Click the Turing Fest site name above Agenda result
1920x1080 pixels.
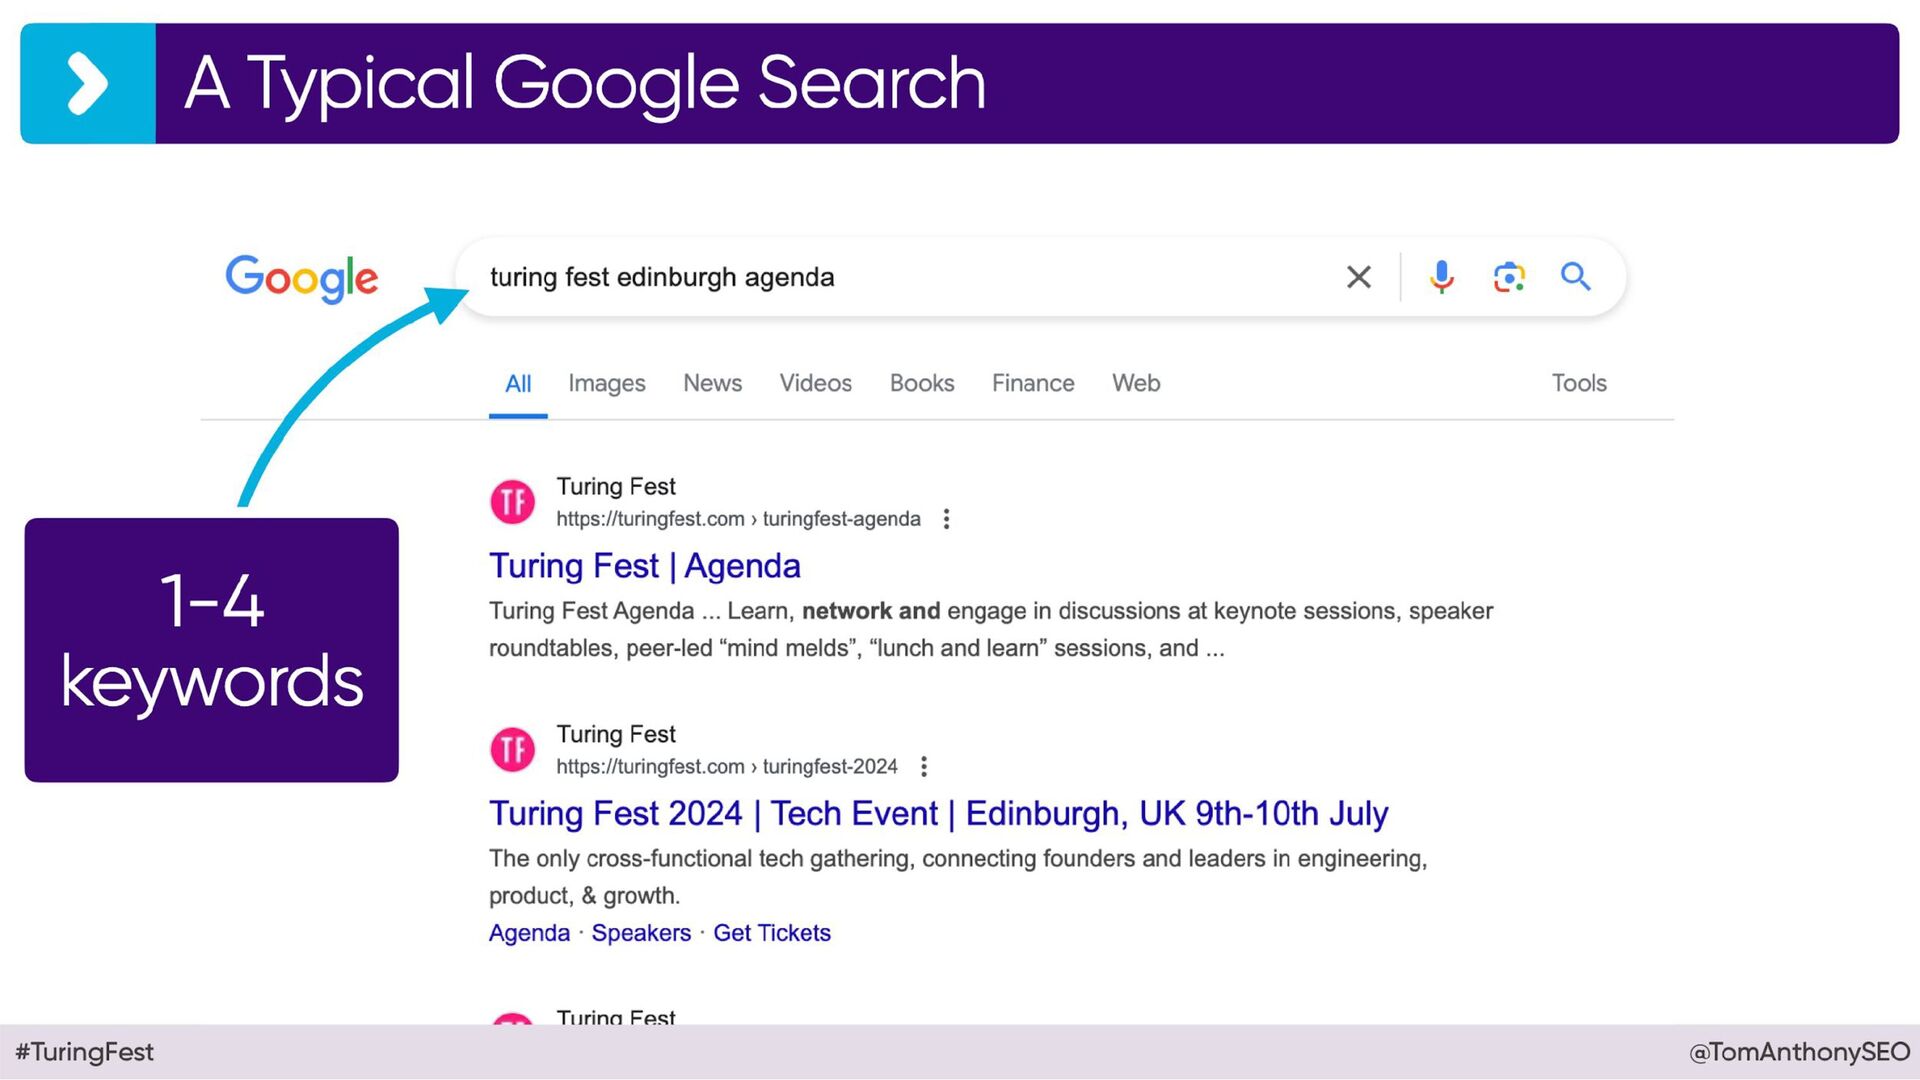pos(616,487)
